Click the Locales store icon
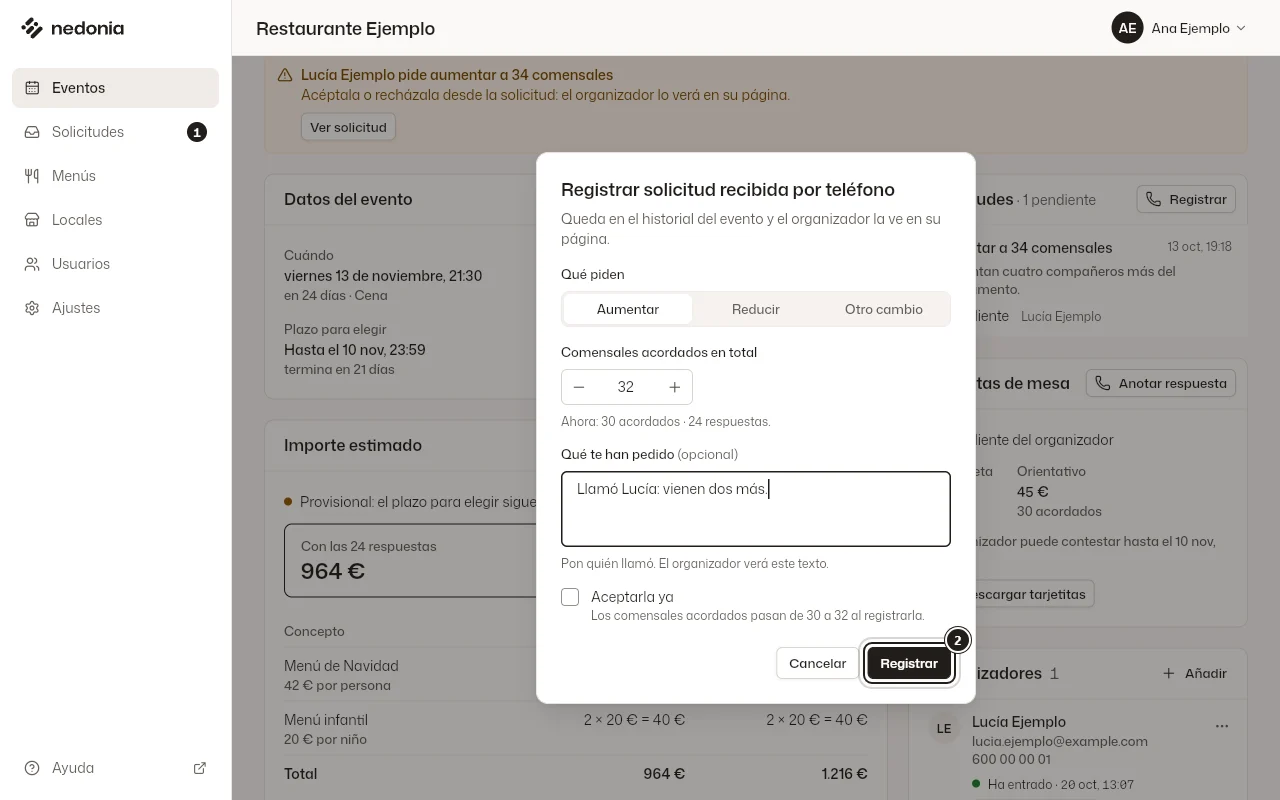Screen dimensions: 1280x800 32,220
